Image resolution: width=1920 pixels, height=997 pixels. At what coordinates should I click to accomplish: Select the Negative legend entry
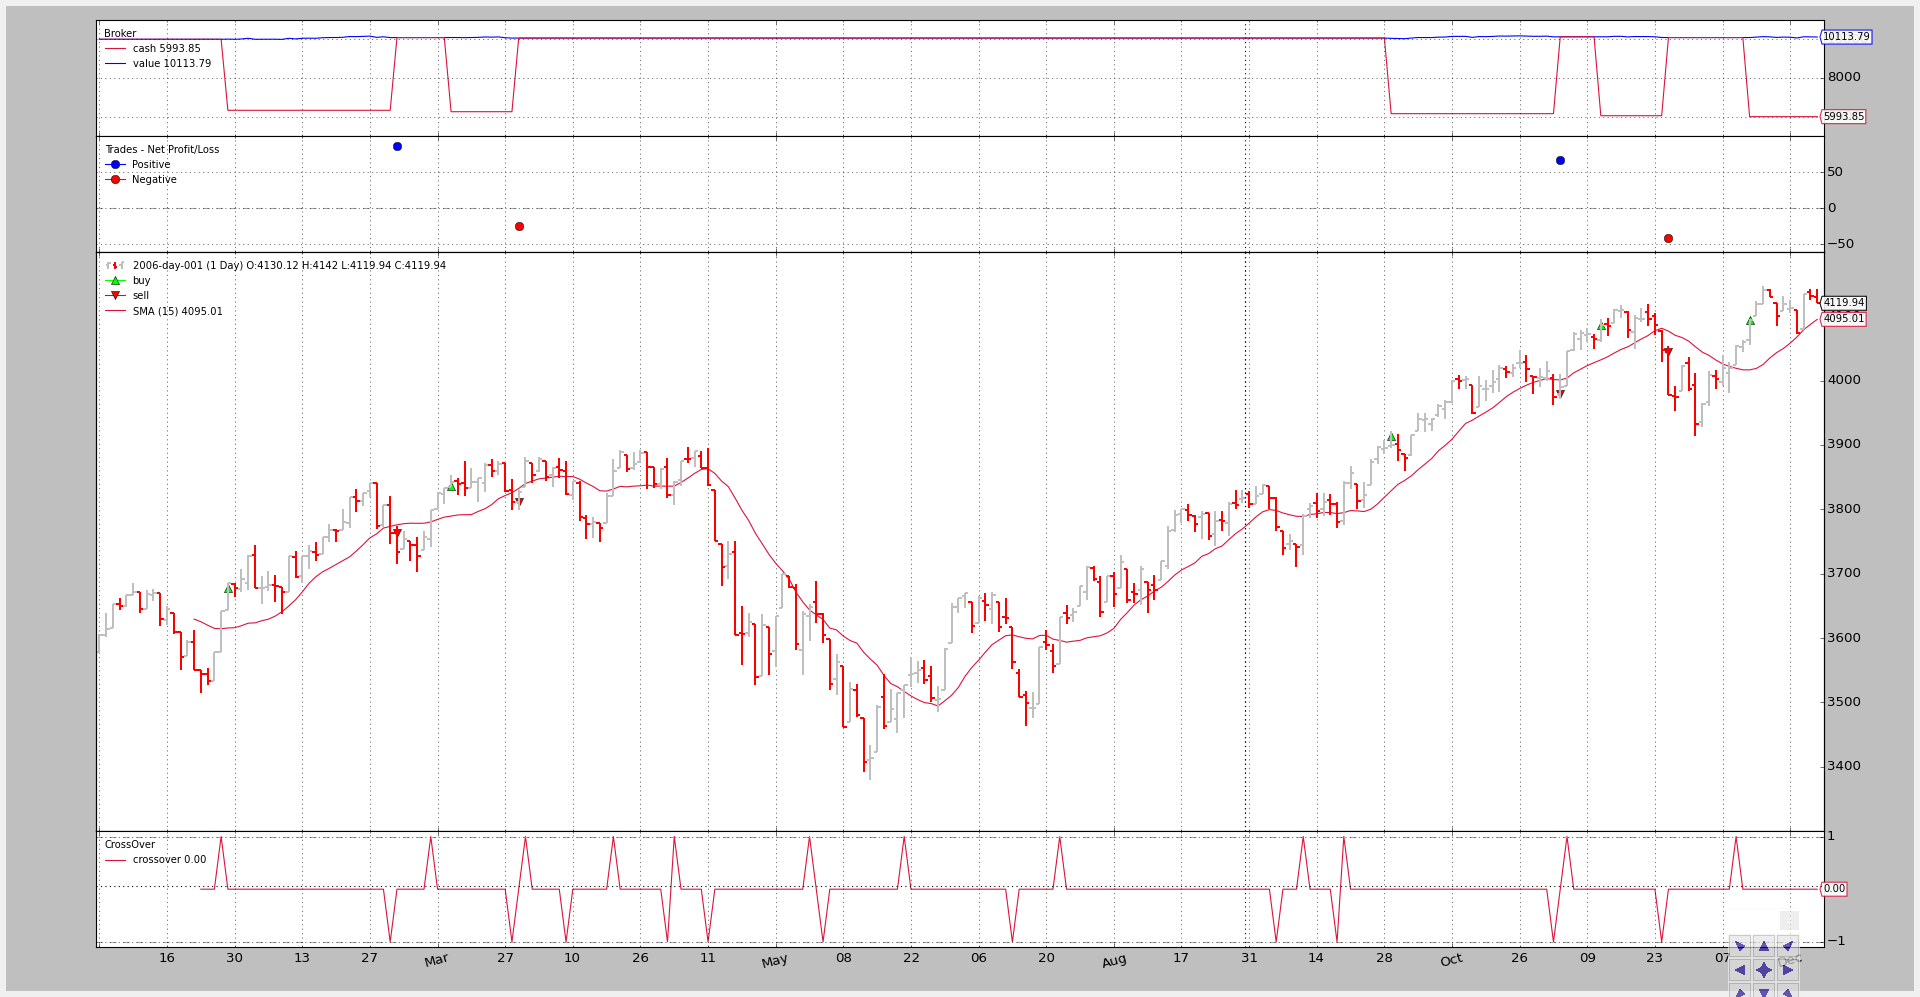(x=153, y=180)
